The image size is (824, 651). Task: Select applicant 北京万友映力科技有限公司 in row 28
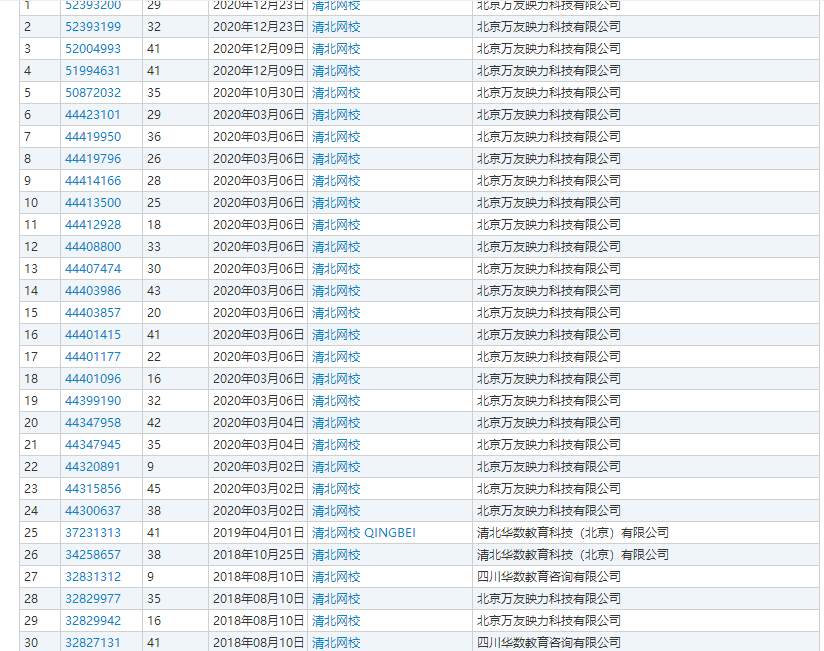549,599
